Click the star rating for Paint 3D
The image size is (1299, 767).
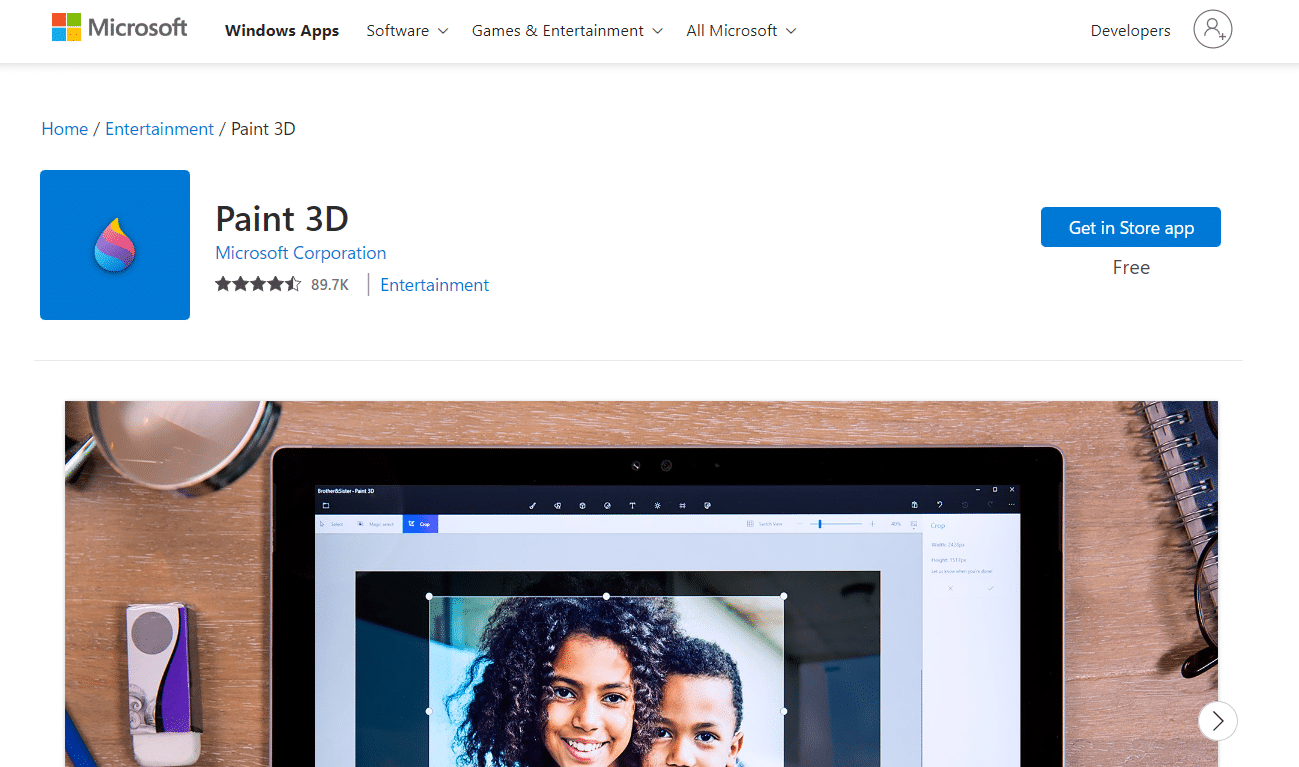[x=258, y=285]
